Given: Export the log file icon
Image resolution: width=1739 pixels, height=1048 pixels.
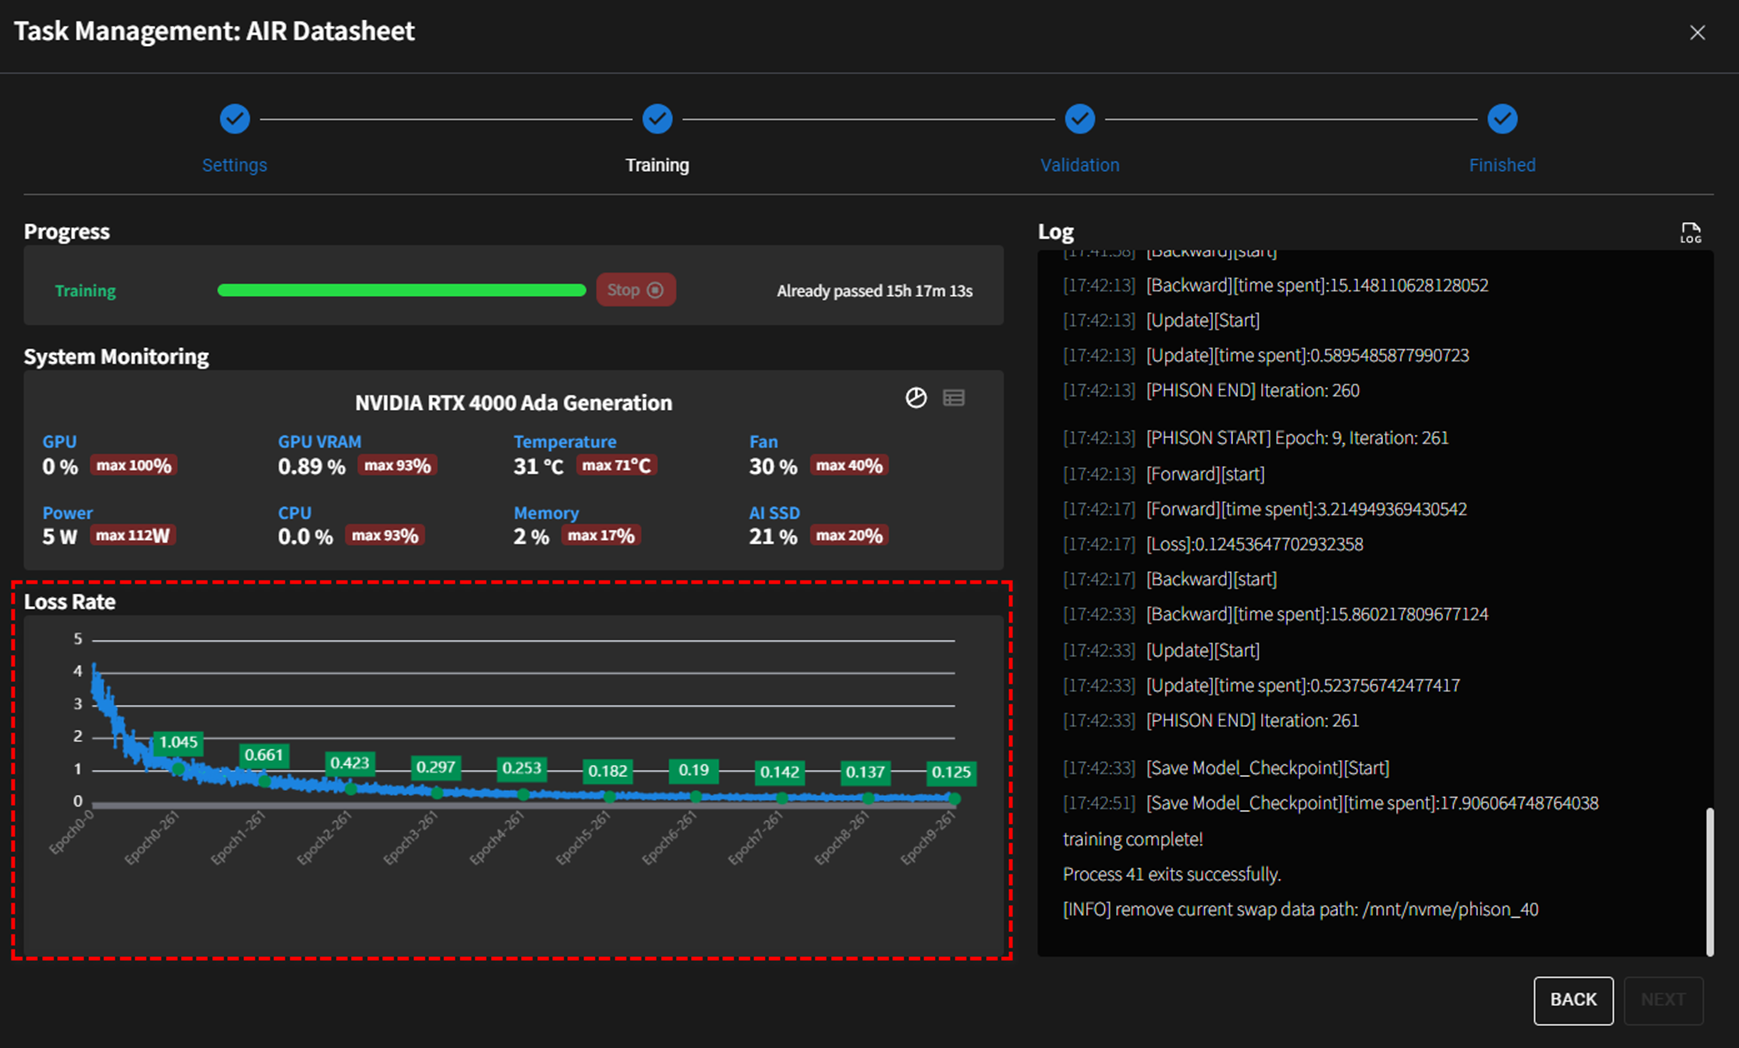Looking at the screenshot, I should point(1690,233).
